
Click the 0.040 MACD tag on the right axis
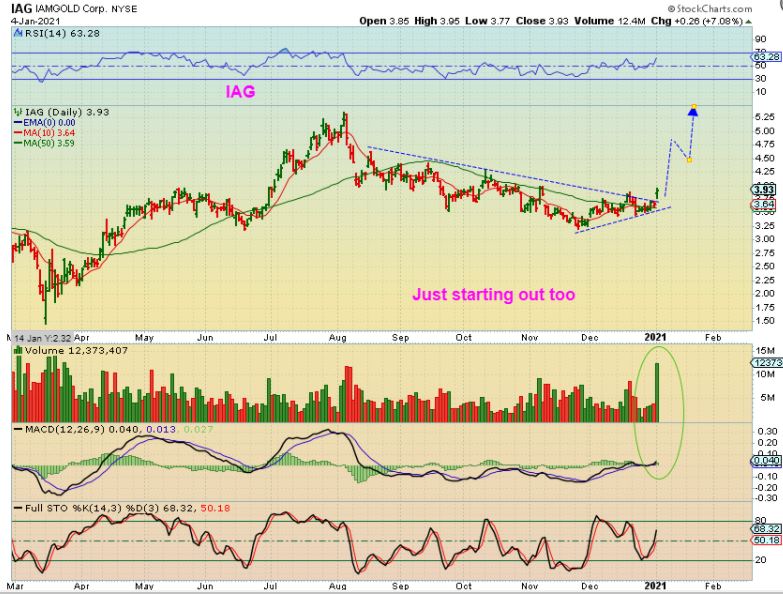(766, 460)
